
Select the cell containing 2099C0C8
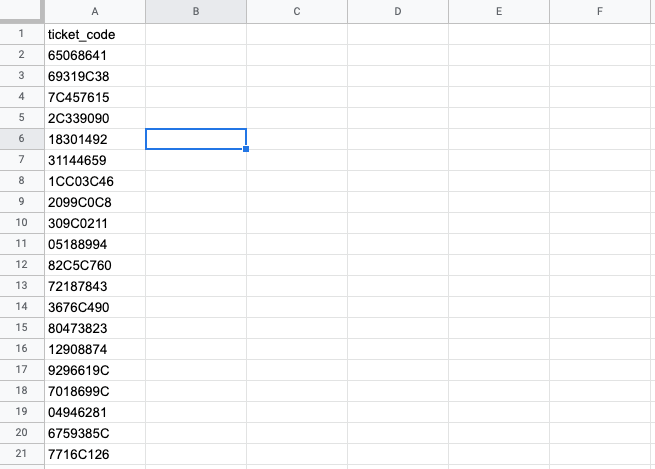(95, 202)
